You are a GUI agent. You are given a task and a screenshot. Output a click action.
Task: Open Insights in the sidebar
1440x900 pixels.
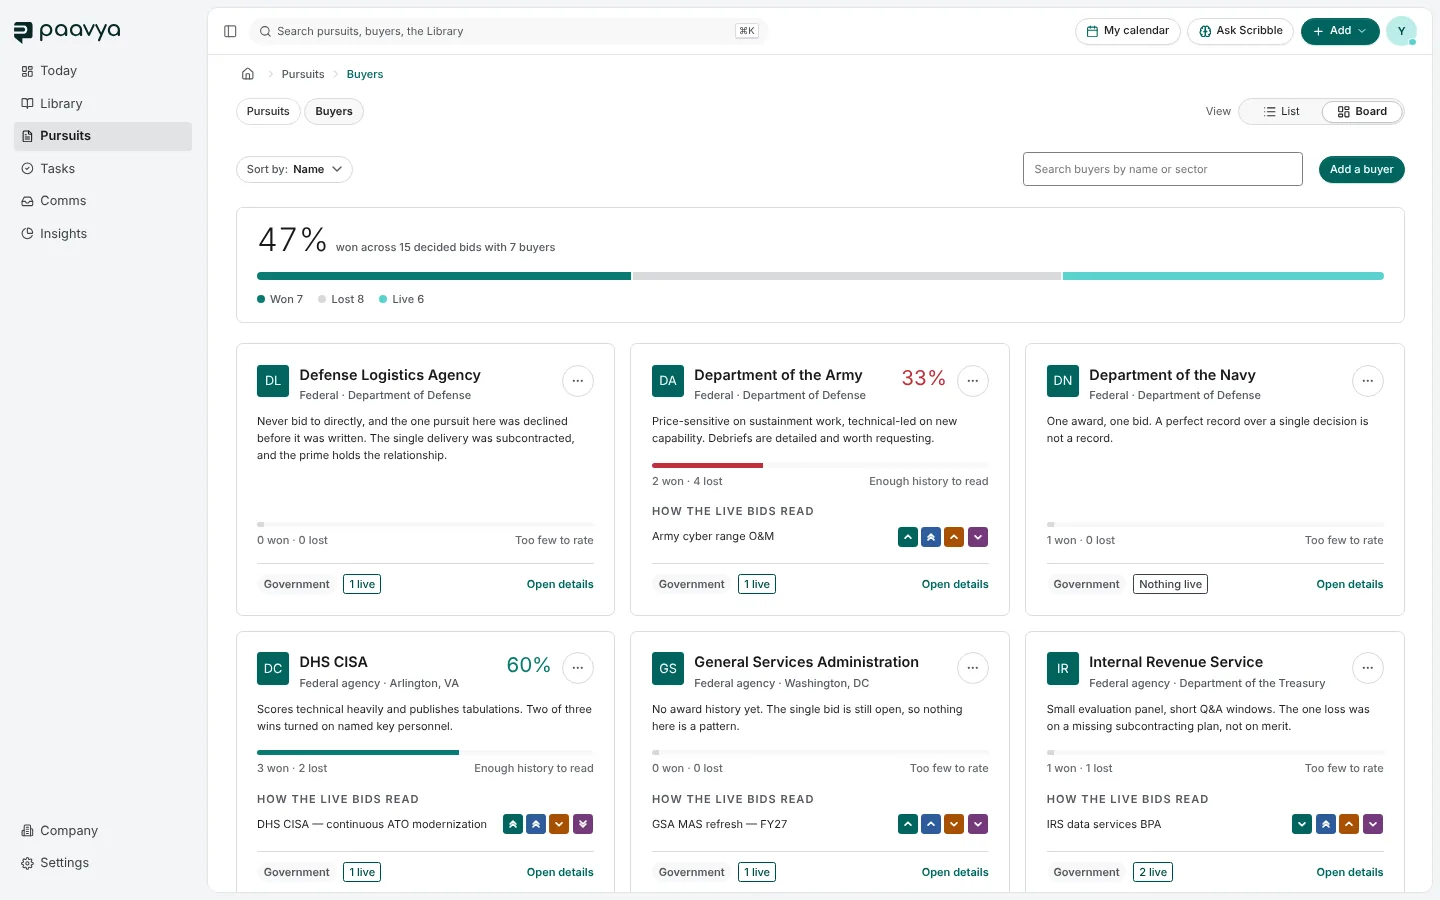pyautogui.click(x=103, y=234)
